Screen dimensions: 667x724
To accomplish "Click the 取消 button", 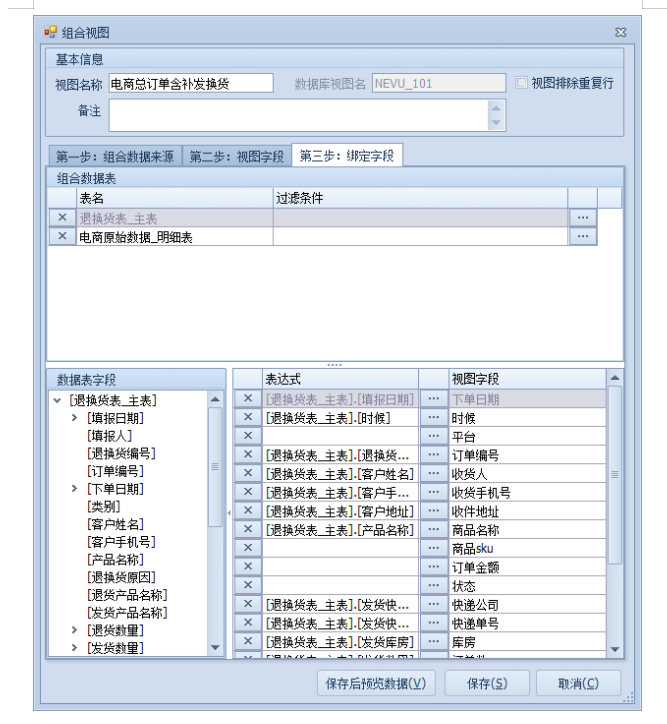I will [570, 683].
